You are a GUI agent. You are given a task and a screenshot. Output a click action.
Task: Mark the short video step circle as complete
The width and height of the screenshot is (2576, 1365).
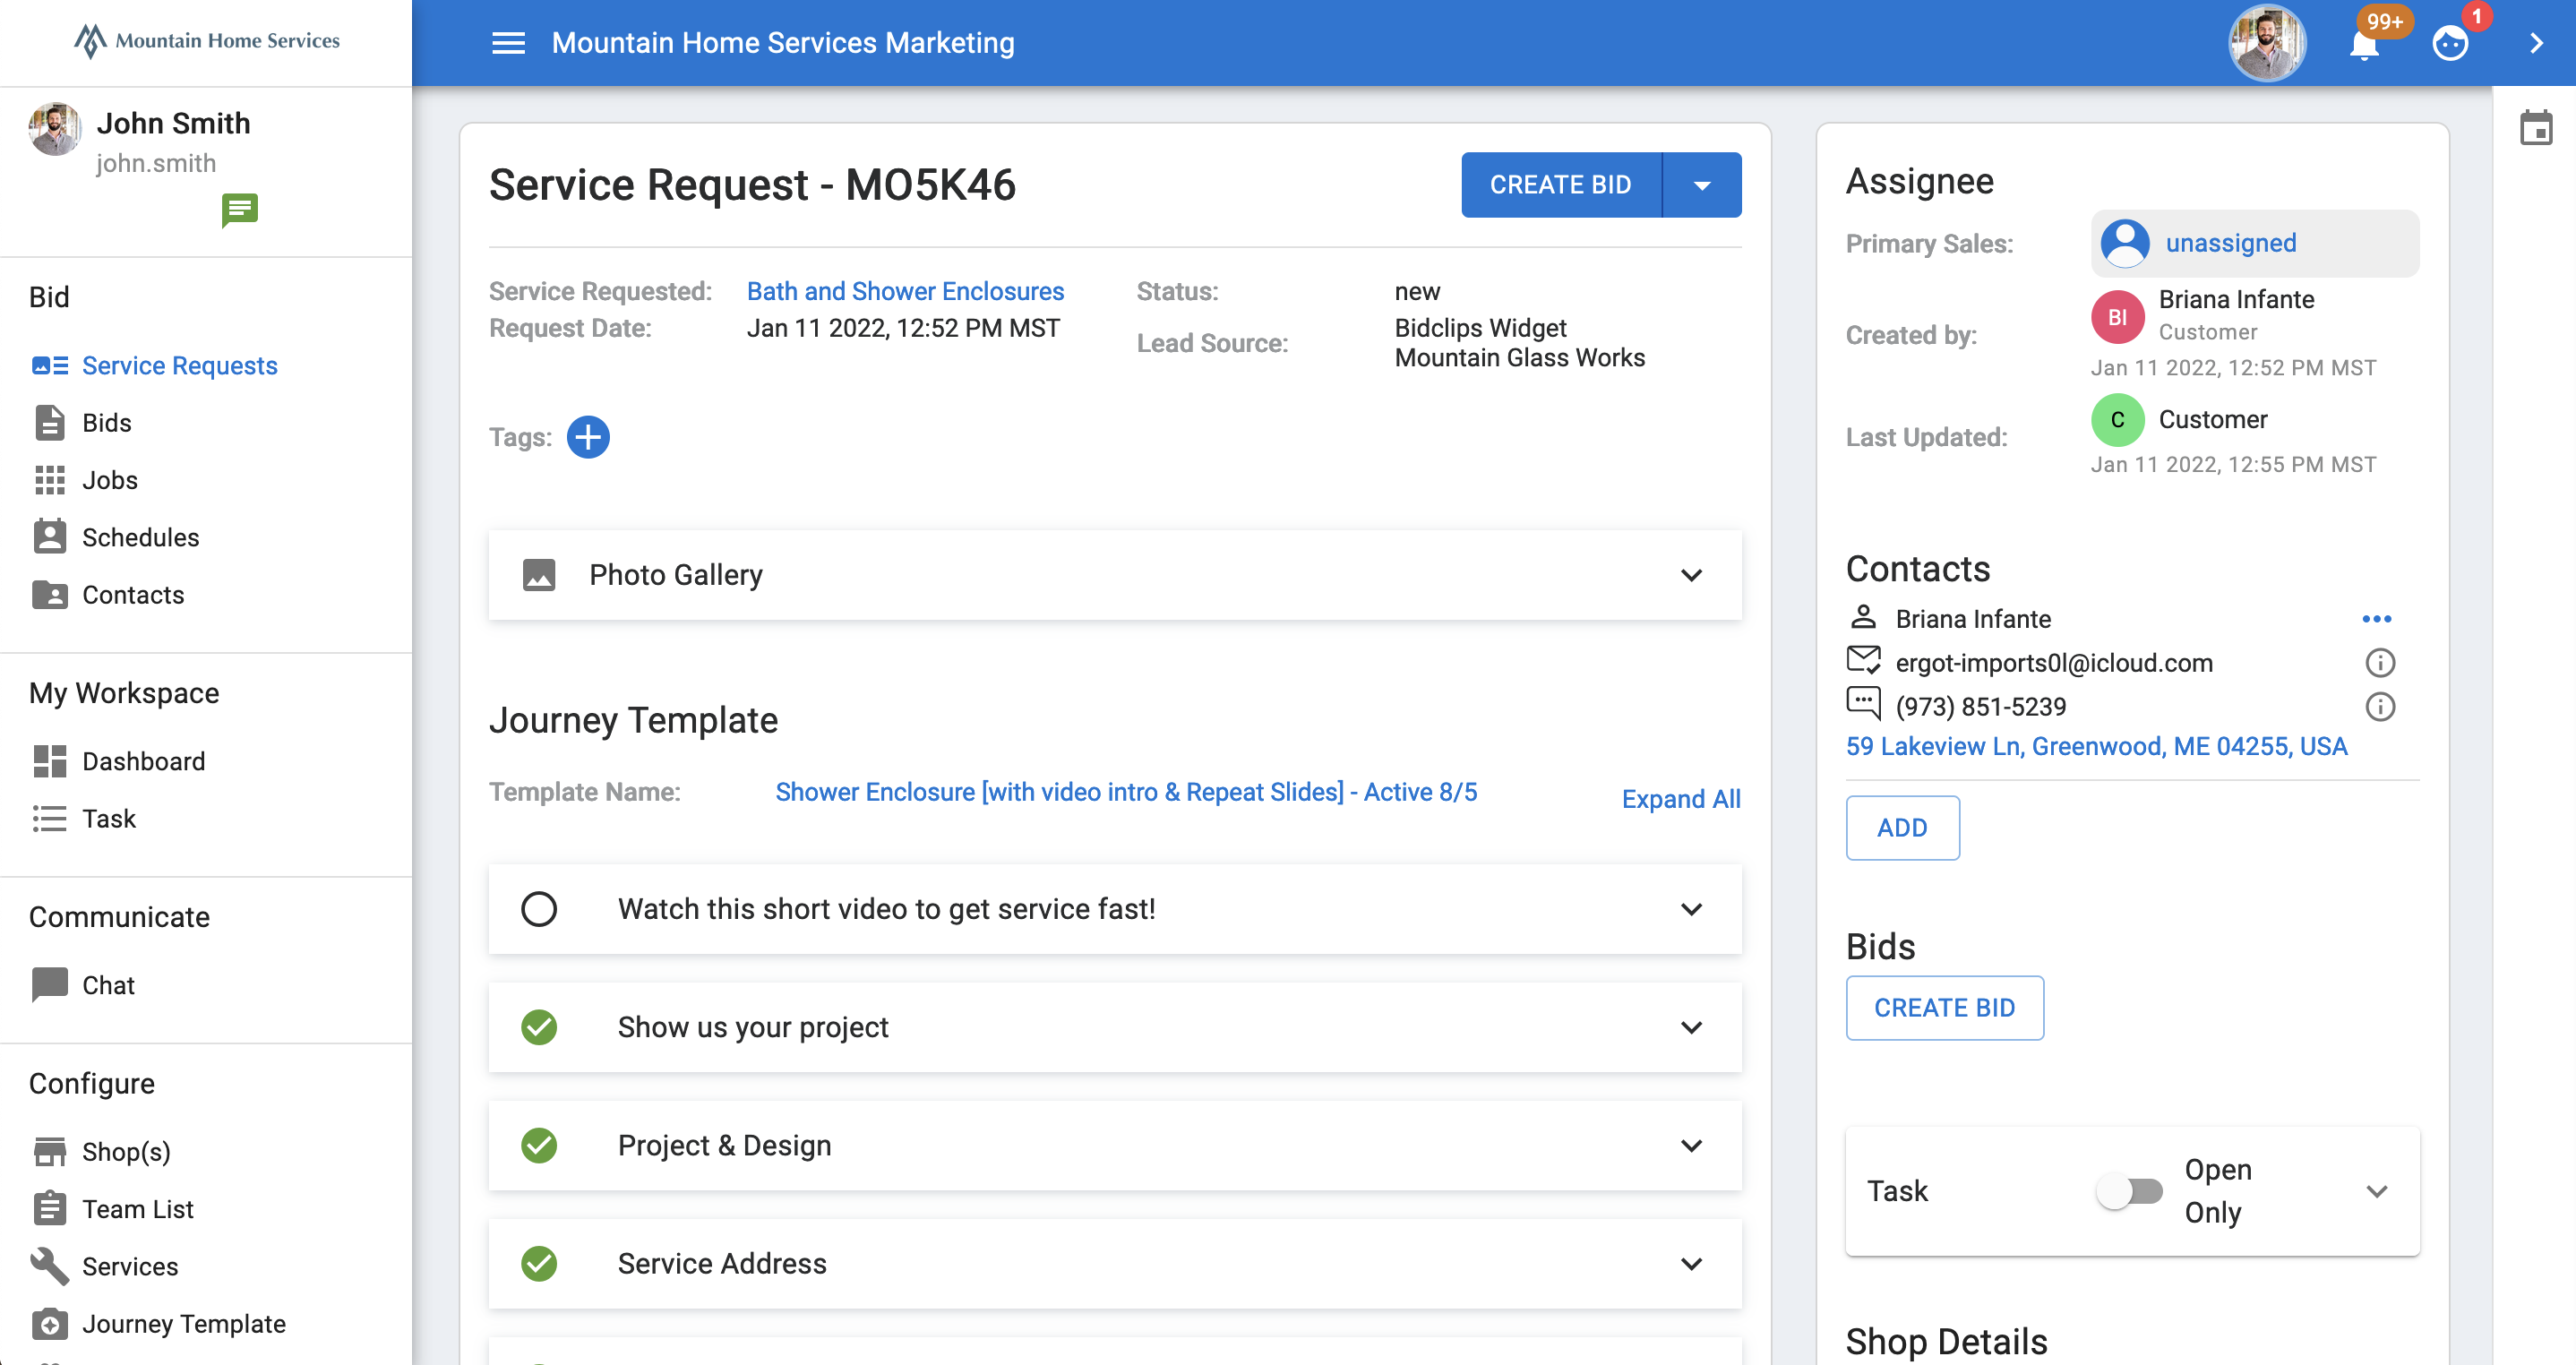[539, 909]
